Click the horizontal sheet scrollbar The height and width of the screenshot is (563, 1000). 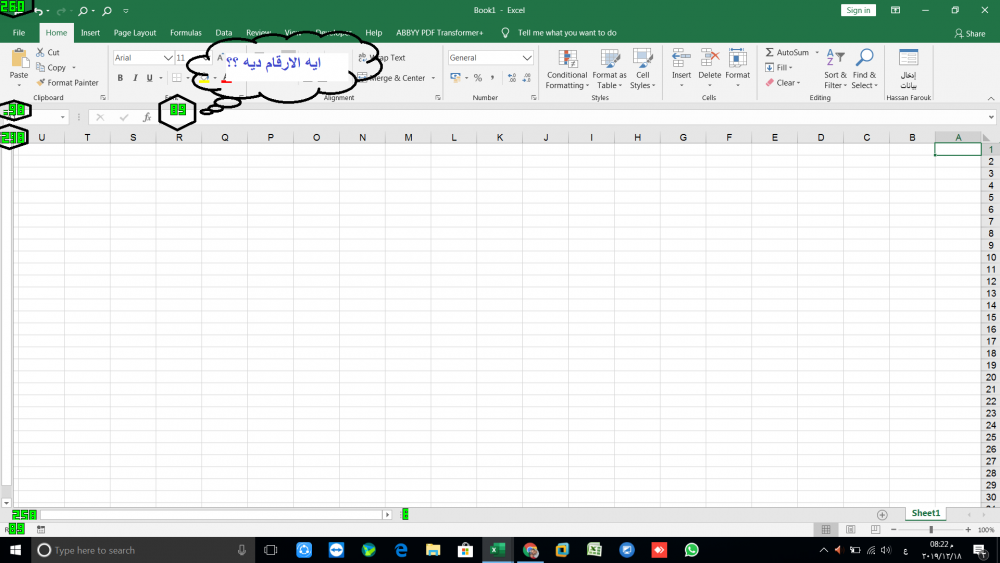[x=210, y=515]
